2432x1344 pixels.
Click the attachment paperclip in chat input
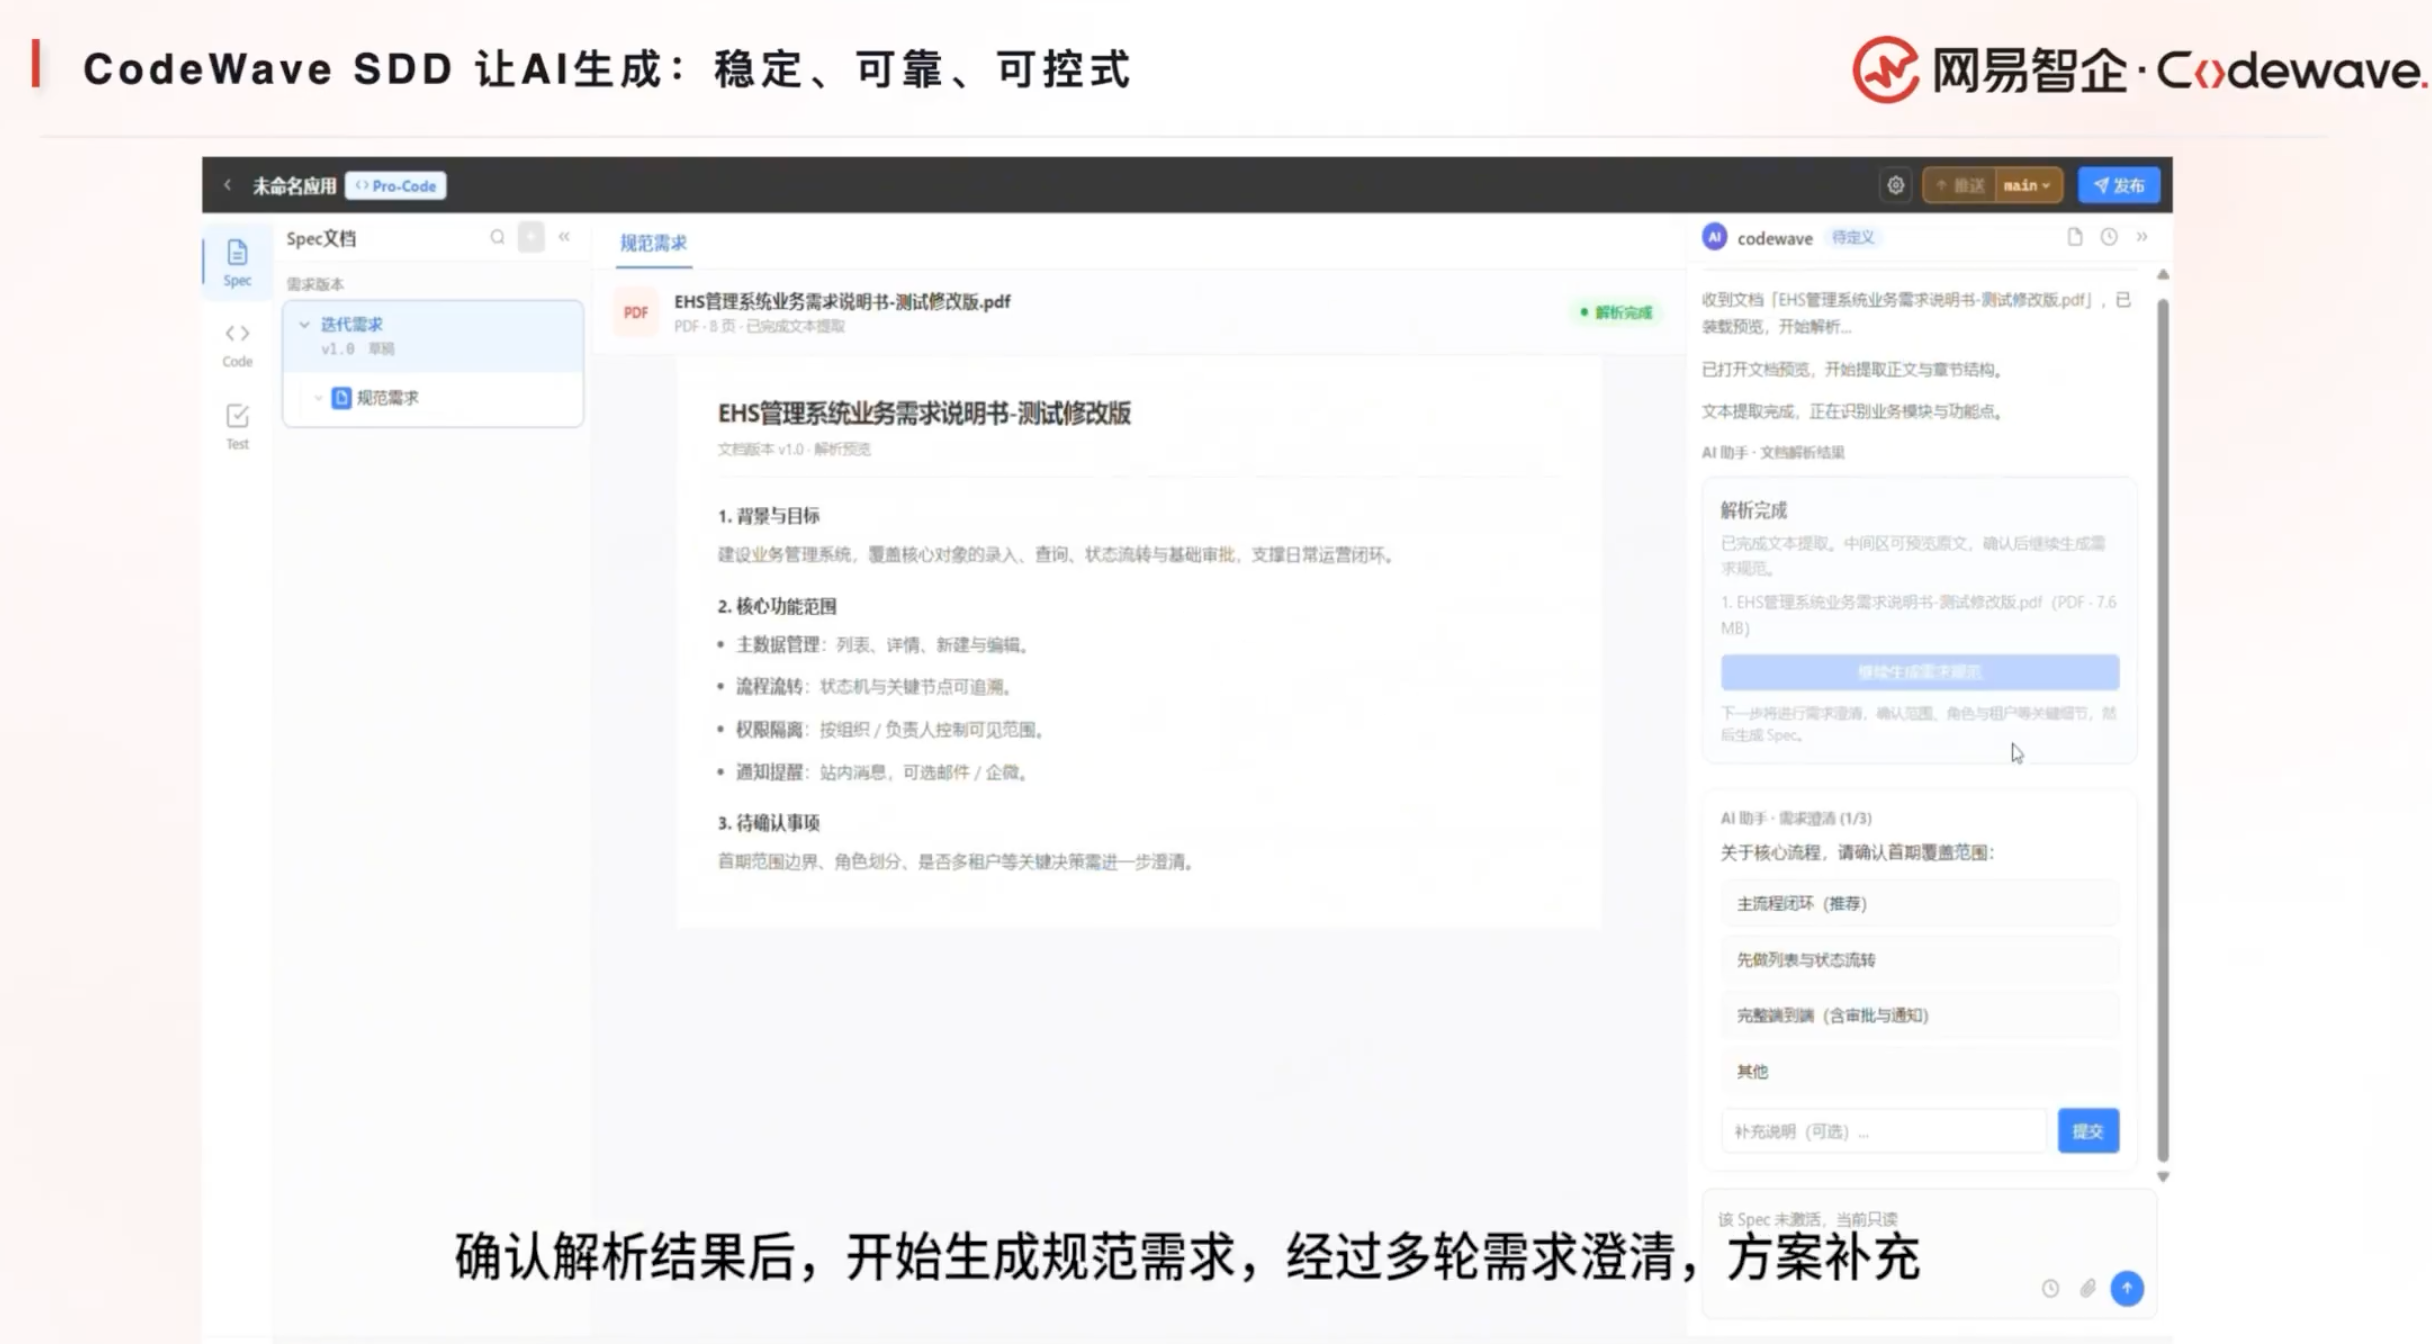tap(2088, 1288)
